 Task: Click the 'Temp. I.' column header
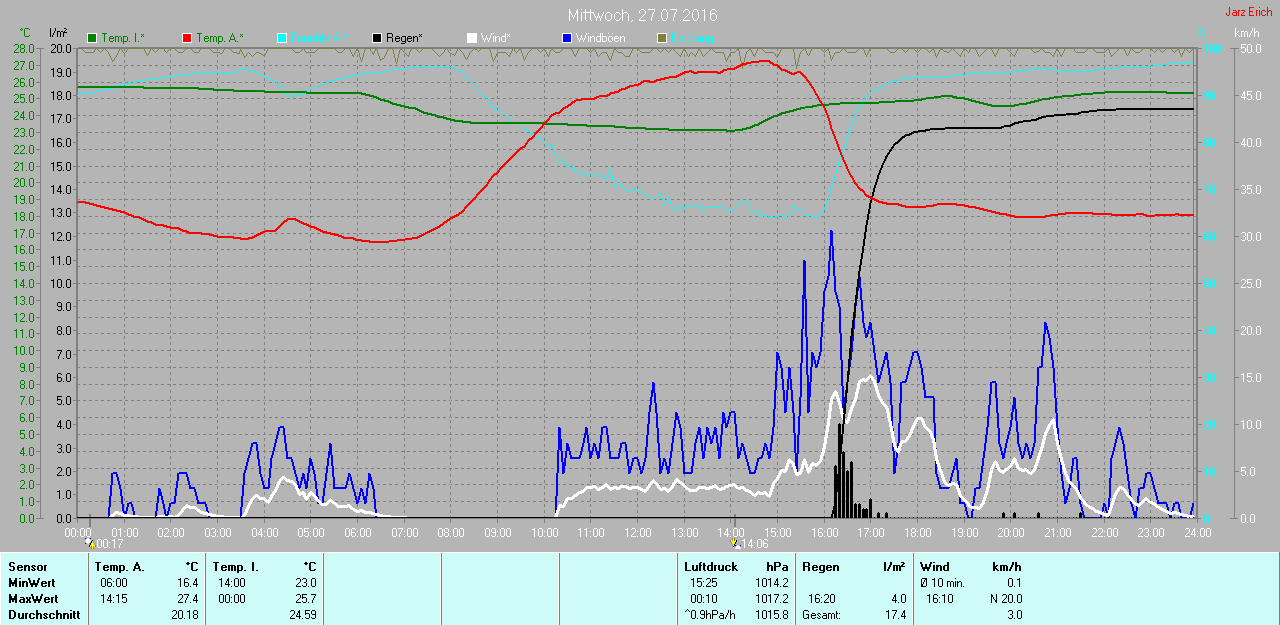(x=235, y=567)
